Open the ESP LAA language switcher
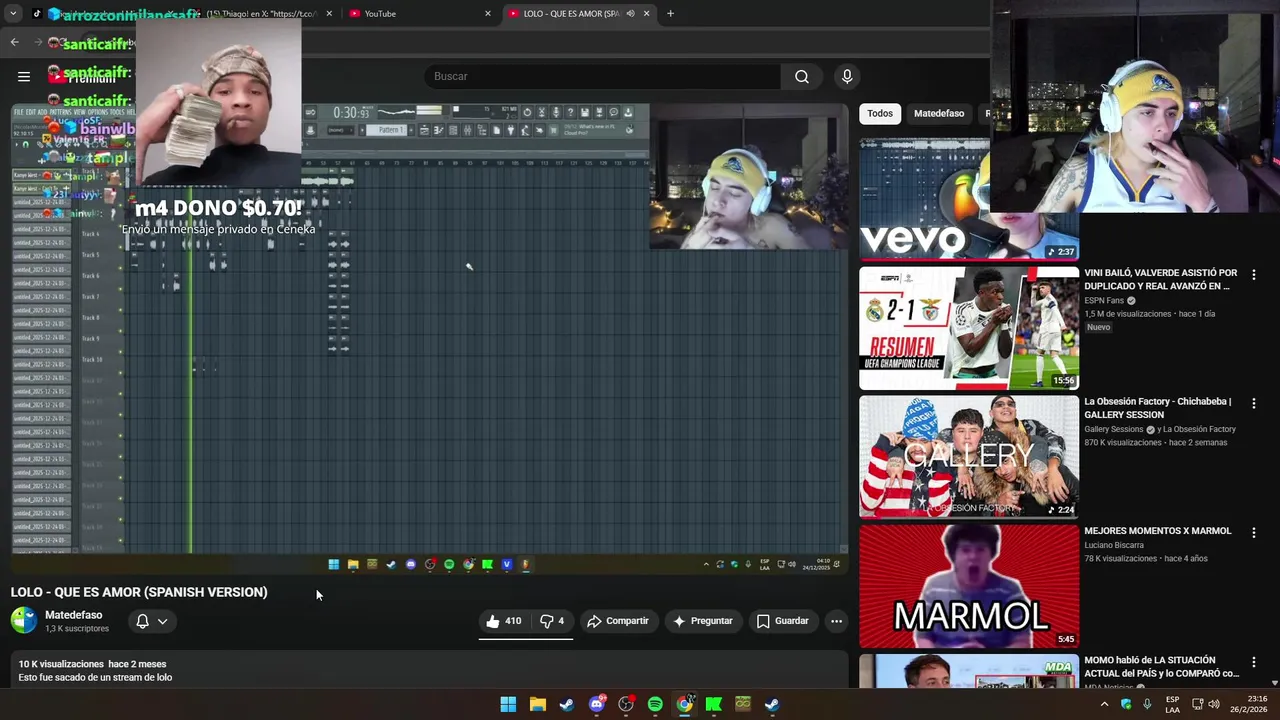The width and height of the screenshot is (1280, 720). click(1172, 704)
